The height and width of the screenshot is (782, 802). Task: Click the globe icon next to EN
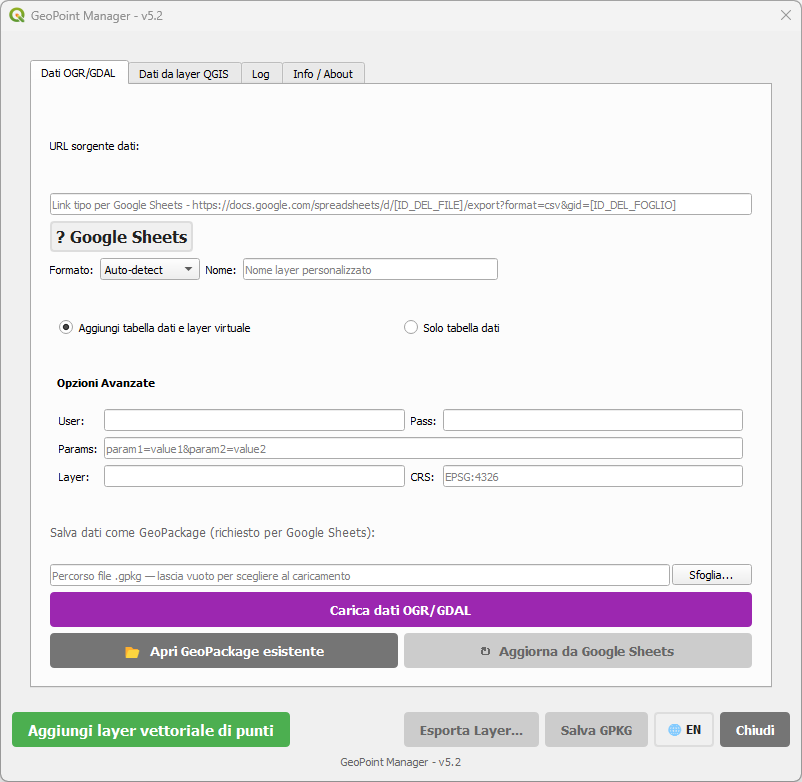point(674,730)
